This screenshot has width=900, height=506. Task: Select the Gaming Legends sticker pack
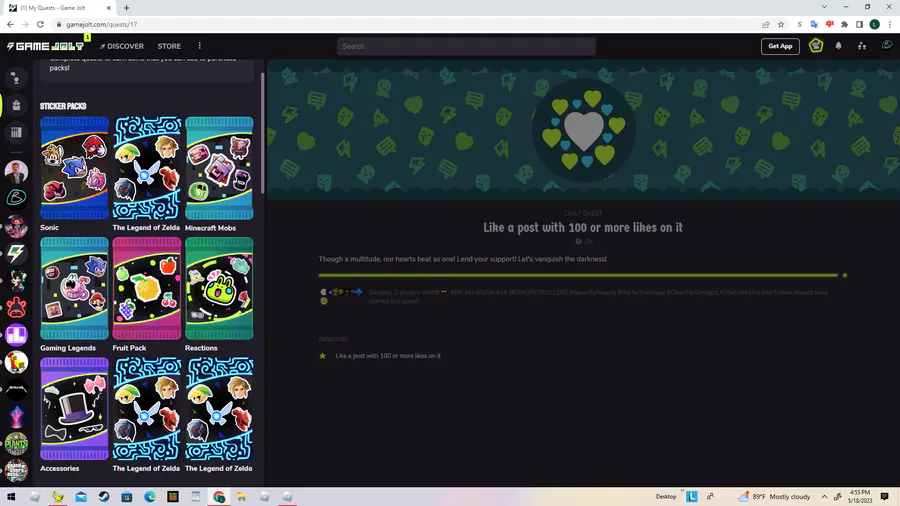[x=75, y=289]
